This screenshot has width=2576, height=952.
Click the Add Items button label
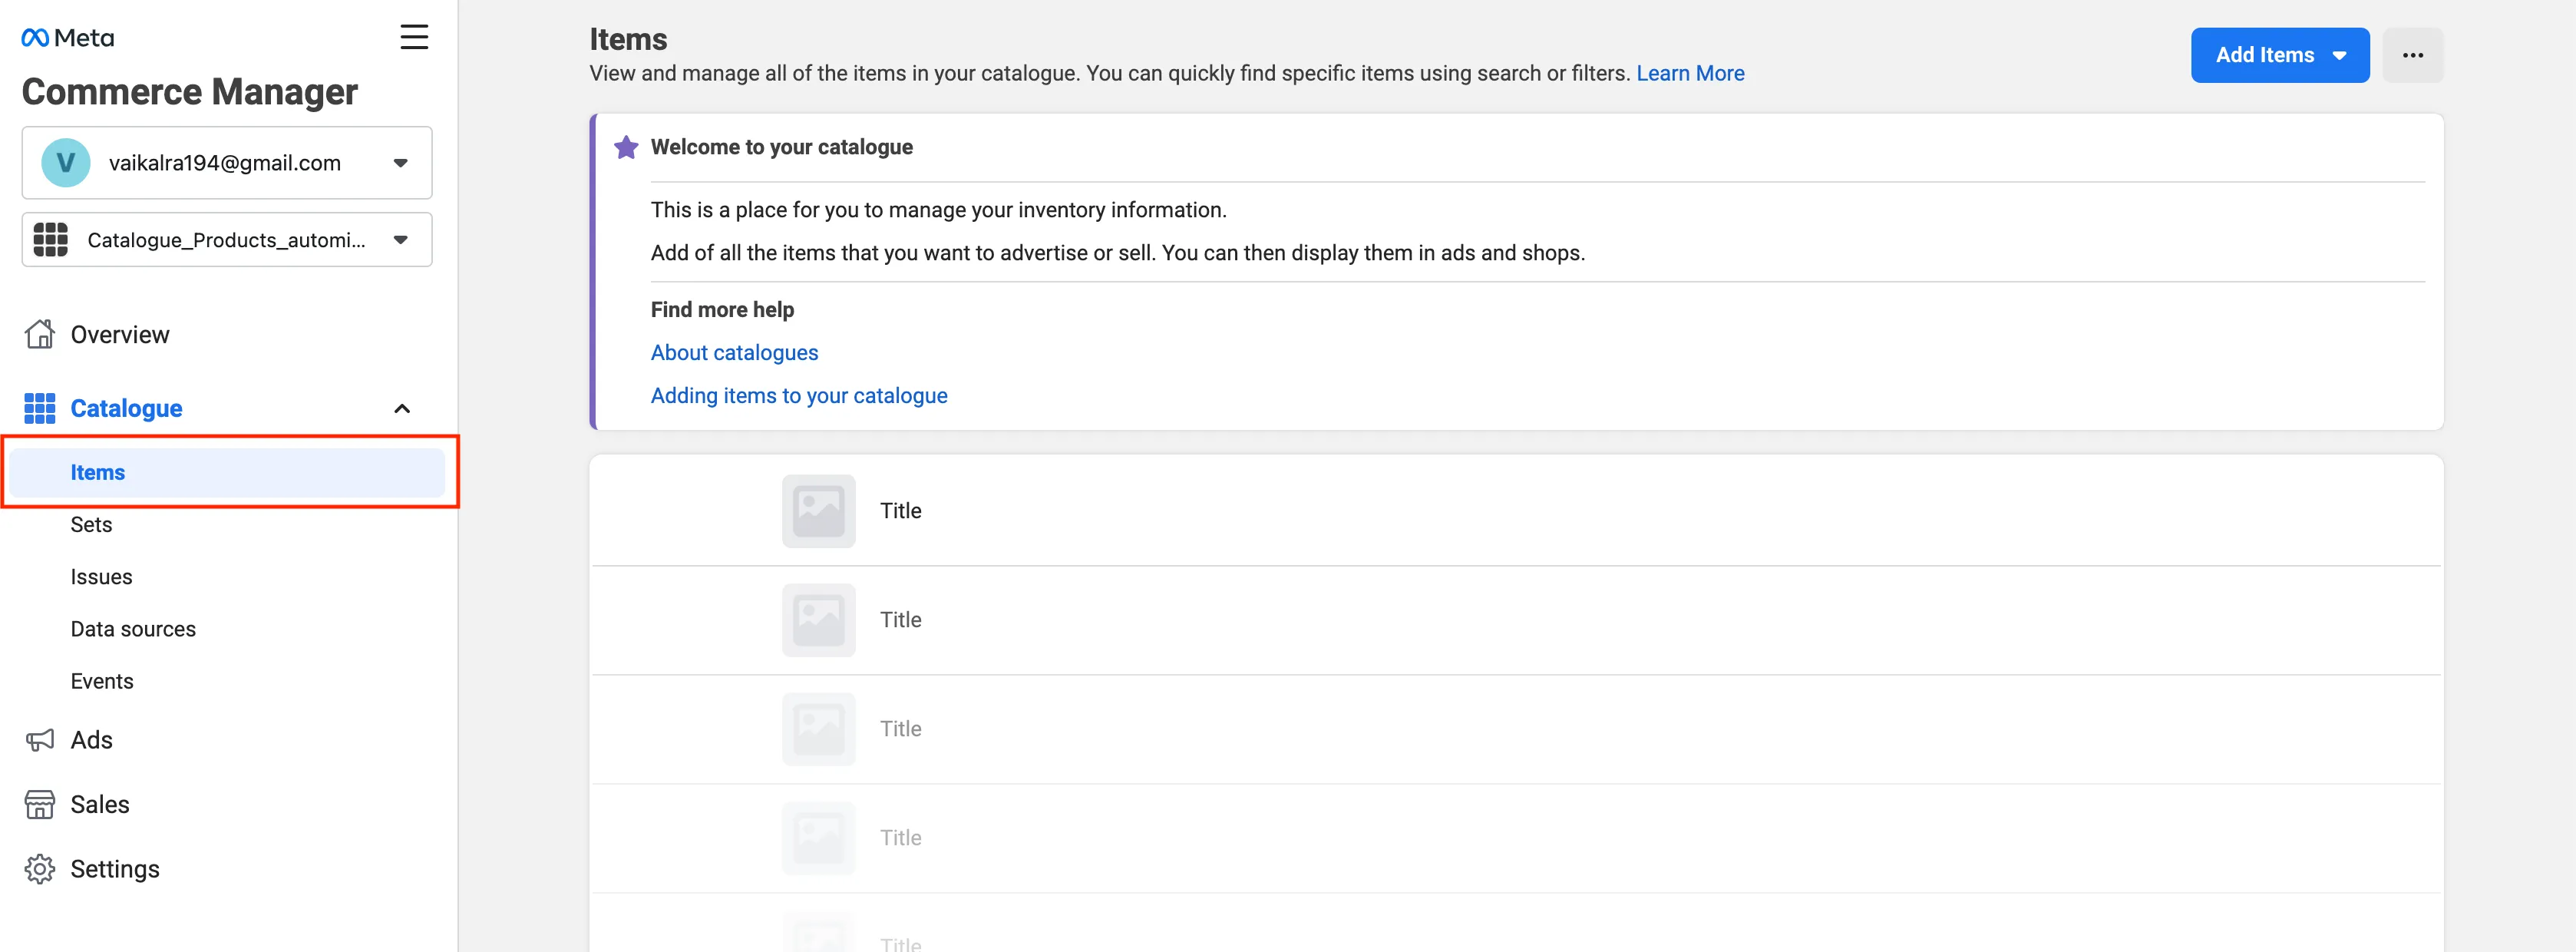tap(2265, 55)
